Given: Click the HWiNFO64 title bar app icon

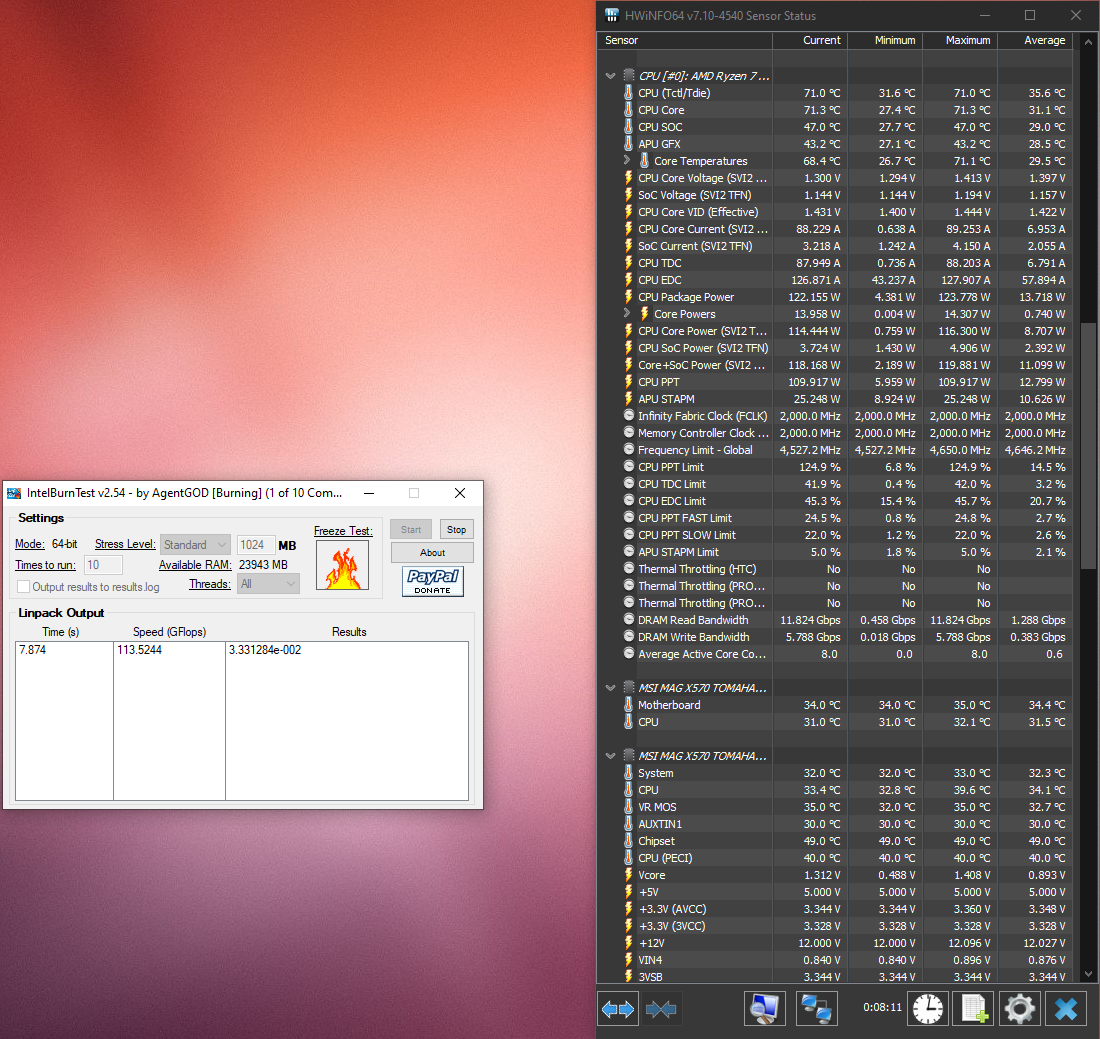Looking at the screenshot, I should coord(612,15).
